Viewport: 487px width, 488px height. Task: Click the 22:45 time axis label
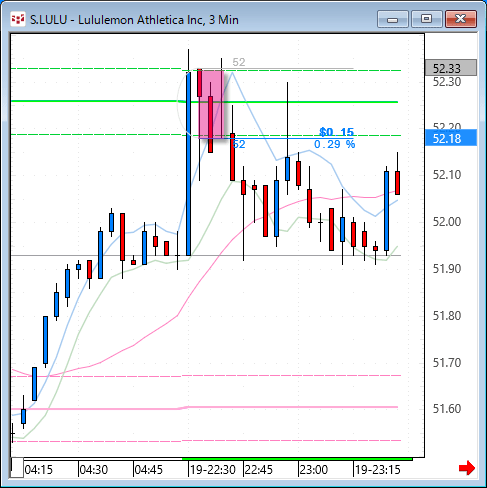259,470
